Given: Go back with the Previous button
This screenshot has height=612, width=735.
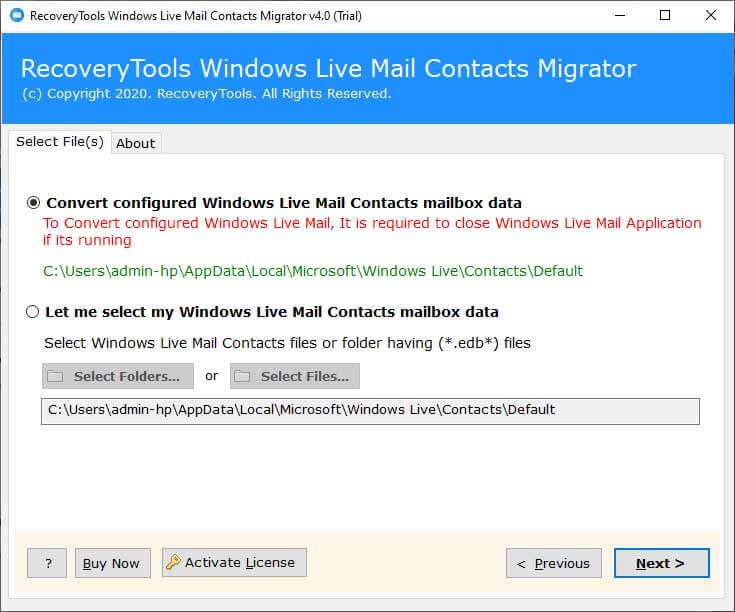Looking at the screenshot, I should point(554,563).
